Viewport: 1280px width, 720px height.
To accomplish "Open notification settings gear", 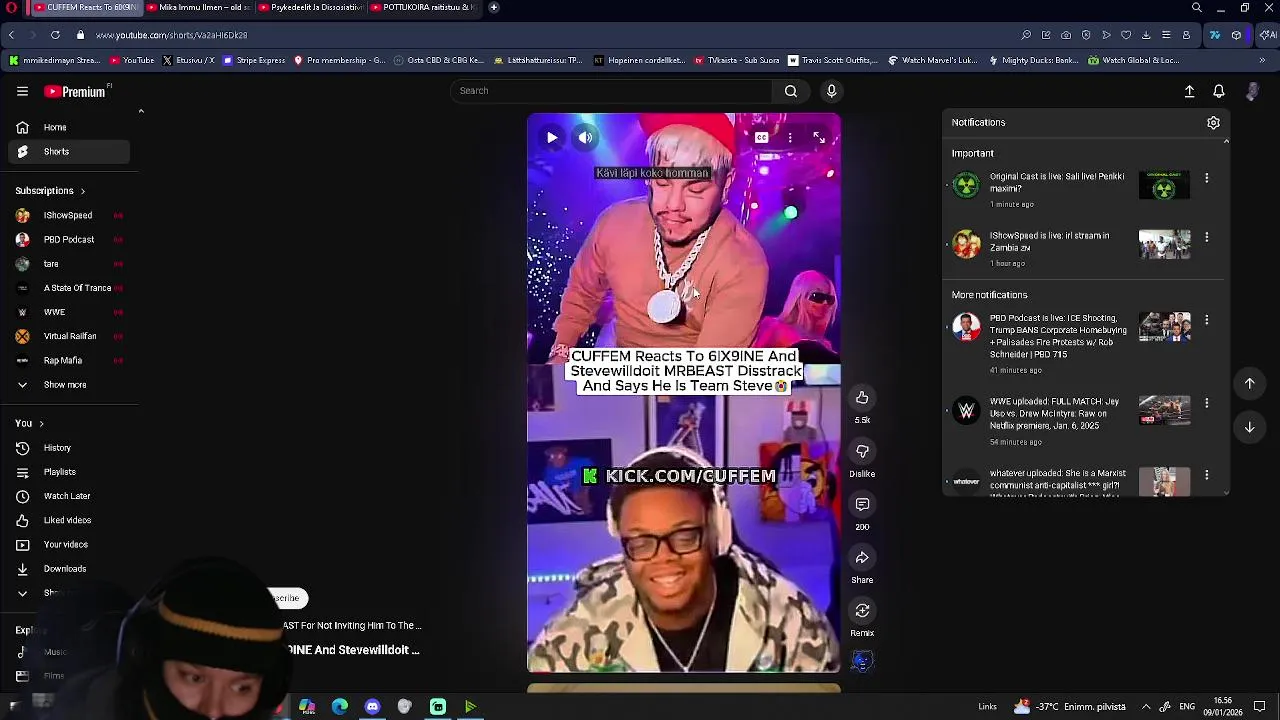I will pos(1213,122).
